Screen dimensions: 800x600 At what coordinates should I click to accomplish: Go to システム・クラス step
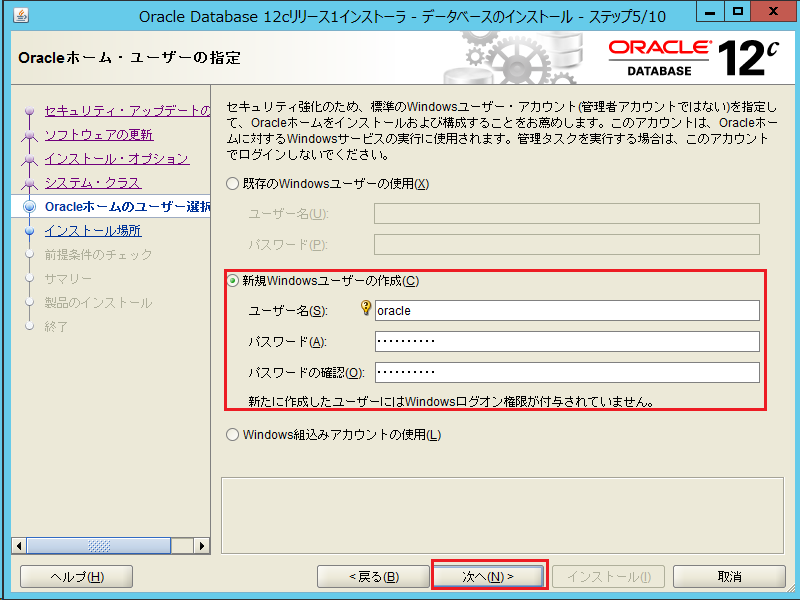tap(93, 183)
